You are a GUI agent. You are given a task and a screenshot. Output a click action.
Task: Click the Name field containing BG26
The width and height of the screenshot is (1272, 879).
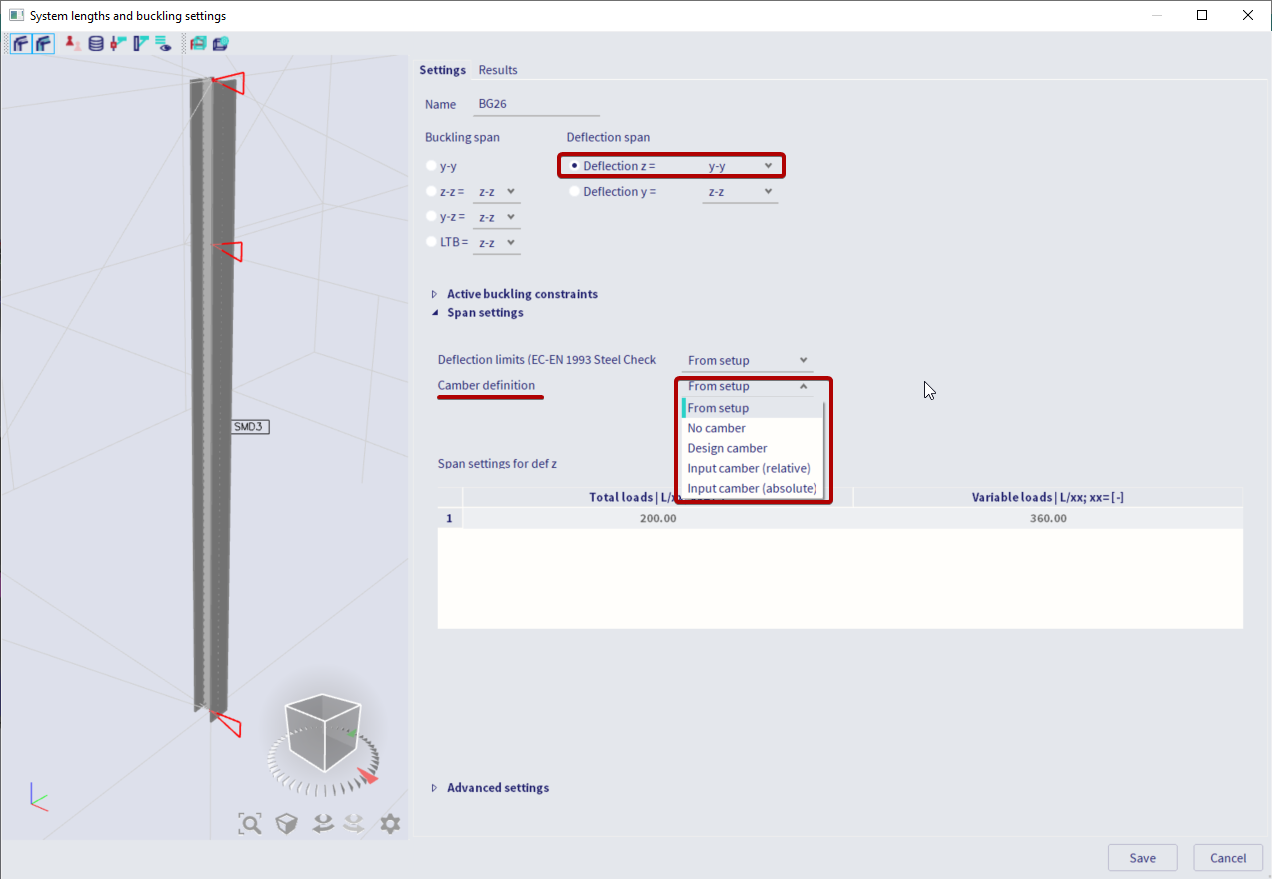coord(537,104)
